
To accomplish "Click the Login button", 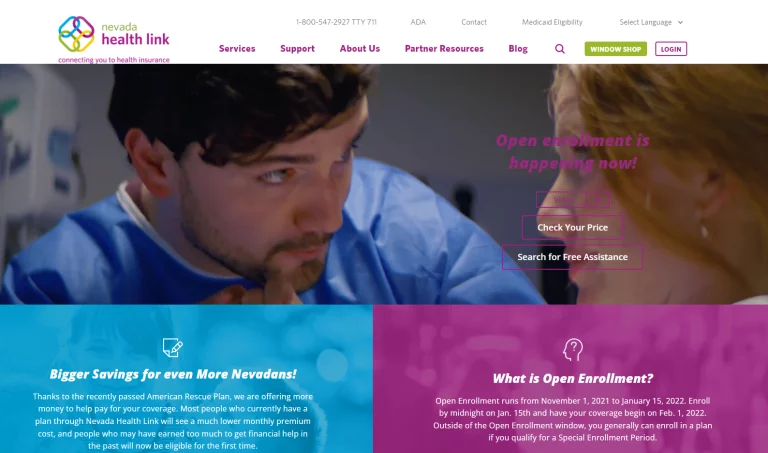I will pos(671,49).
